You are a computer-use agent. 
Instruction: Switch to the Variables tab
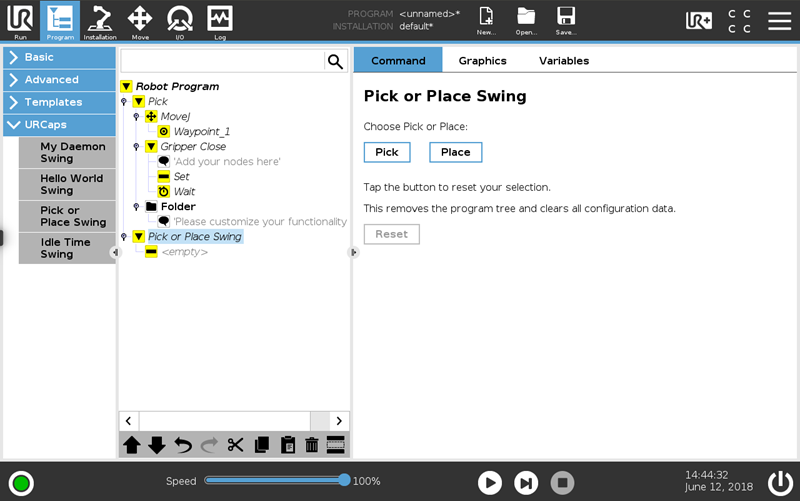[x=564, y=61]
